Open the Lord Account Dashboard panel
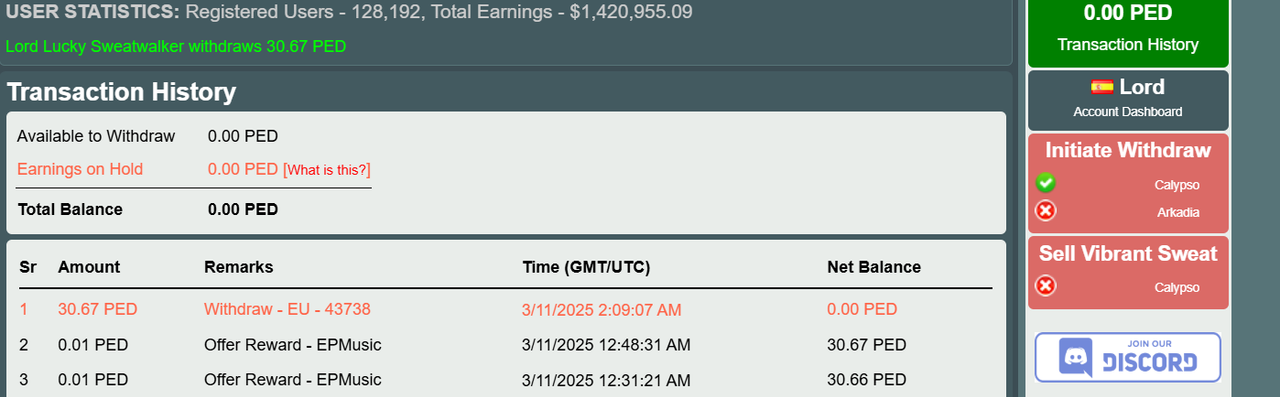 tap(1128, 99)
